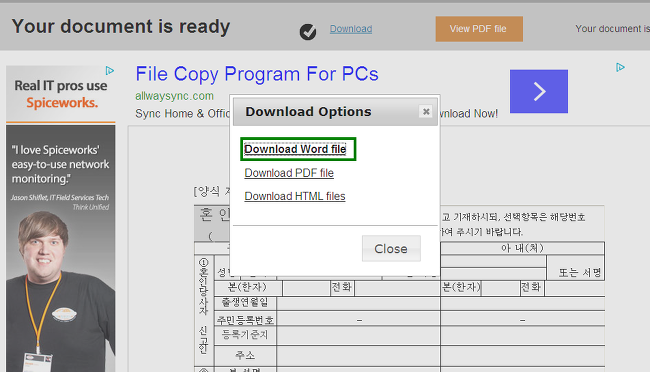Click the Download Options dialog title
The width and height of the screenshot is (650, 372).
pyautogui.click(x=308, y=112)
